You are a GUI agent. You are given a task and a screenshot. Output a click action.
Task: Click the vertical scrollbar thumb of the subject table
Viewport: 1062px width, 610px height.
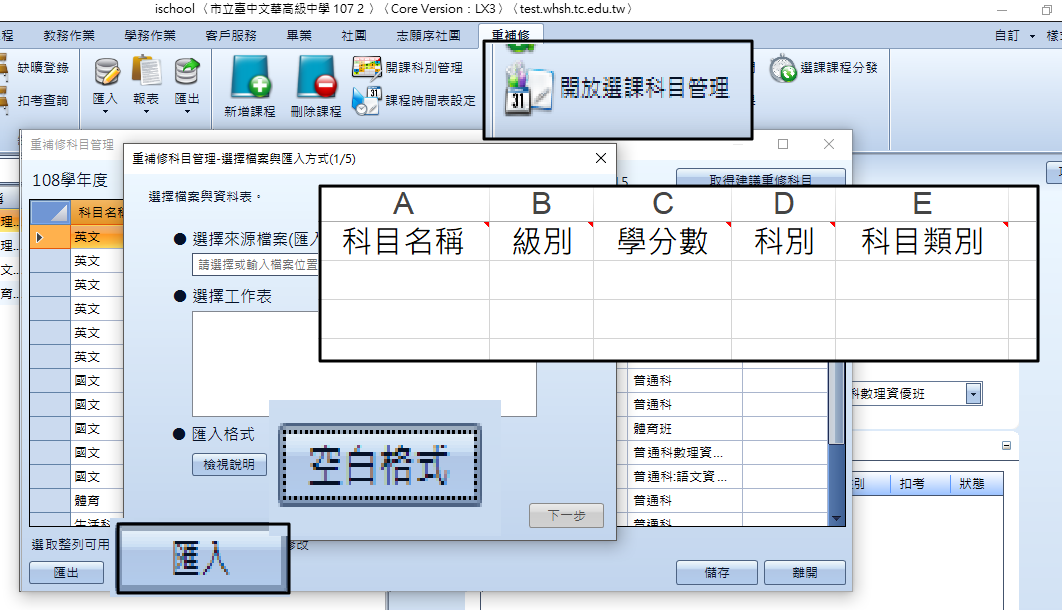(836, 404)
